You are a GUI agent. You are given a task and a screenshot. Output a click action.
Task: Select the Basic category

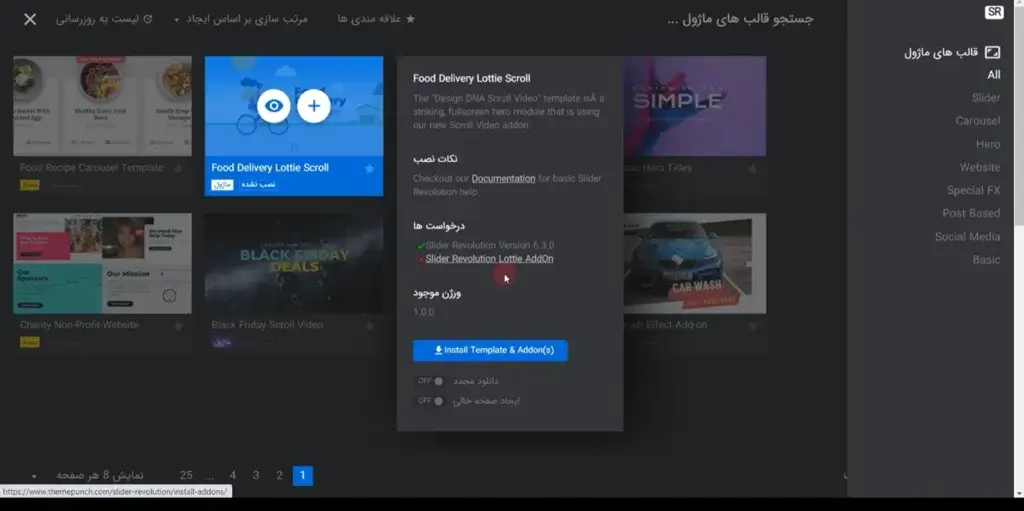click(986, 259)
